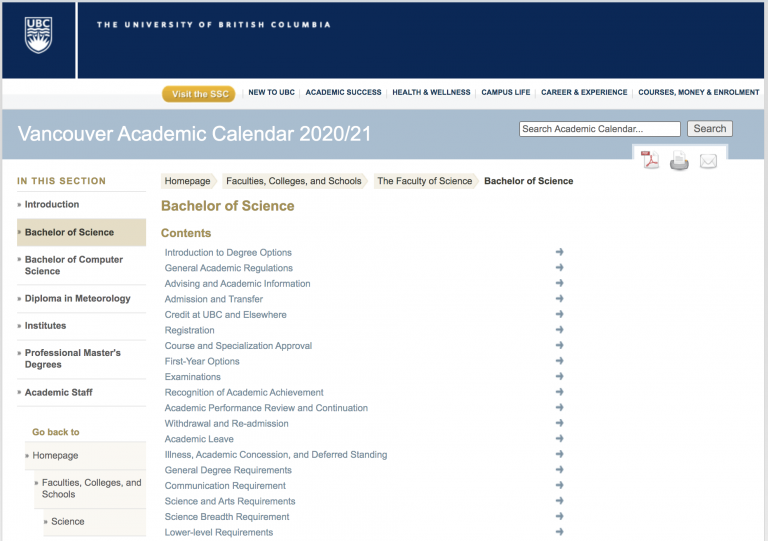Click arrow icon beside Examinations row
This screenshot has width=768, height=541.
pos(560,377)
